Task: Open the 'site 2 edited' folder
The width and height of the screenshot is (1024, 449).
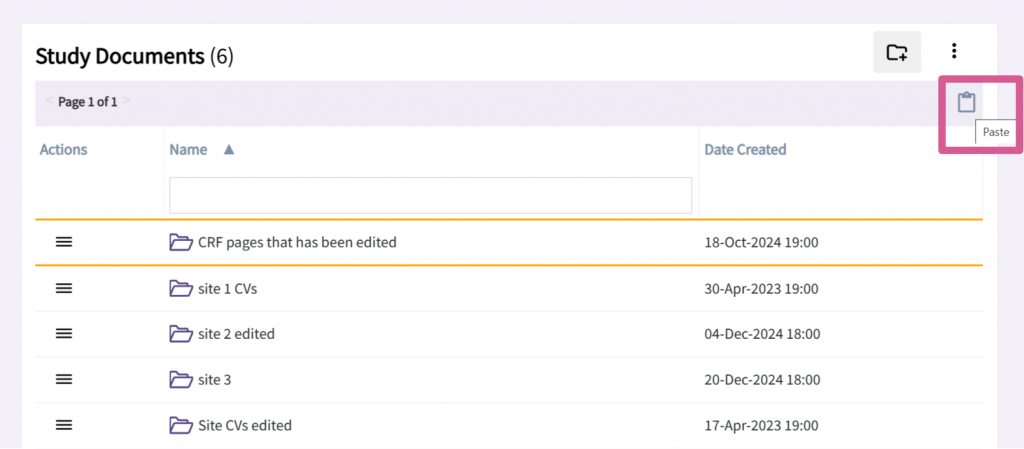Action: pos(236,333)
